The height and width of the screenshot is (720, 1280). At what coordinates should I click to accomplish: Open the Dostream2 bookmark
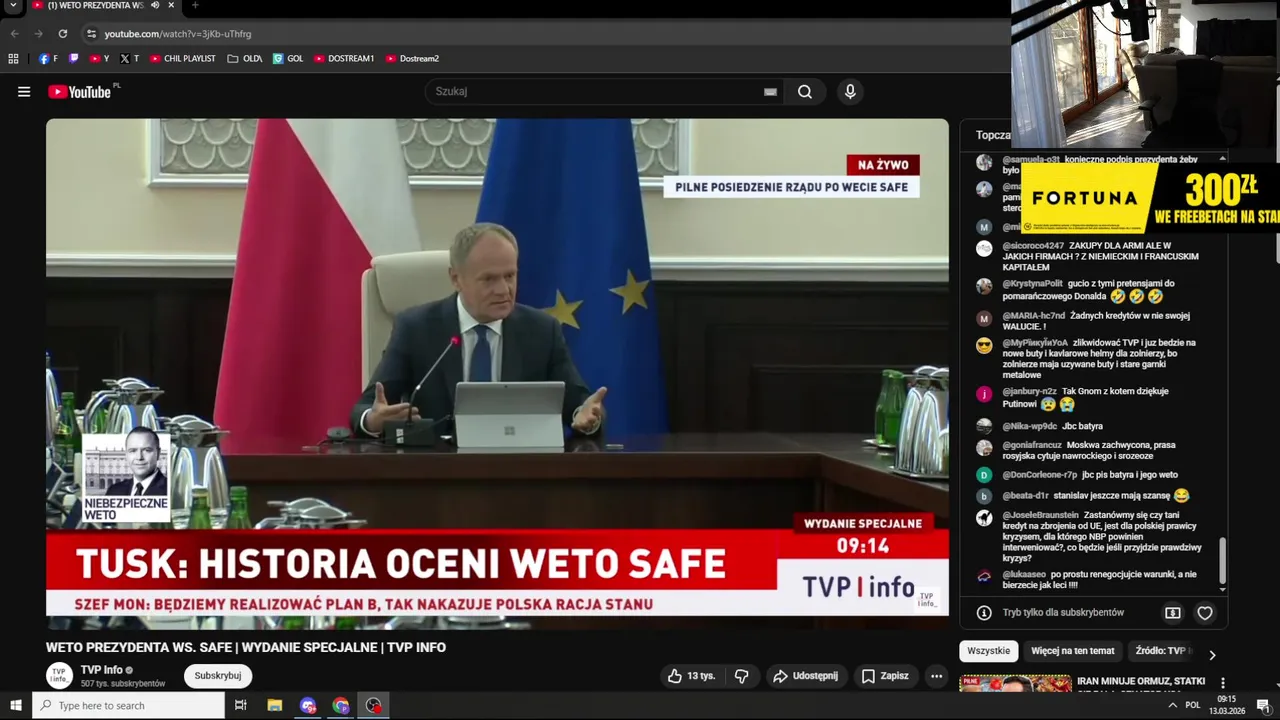(412, 59)
